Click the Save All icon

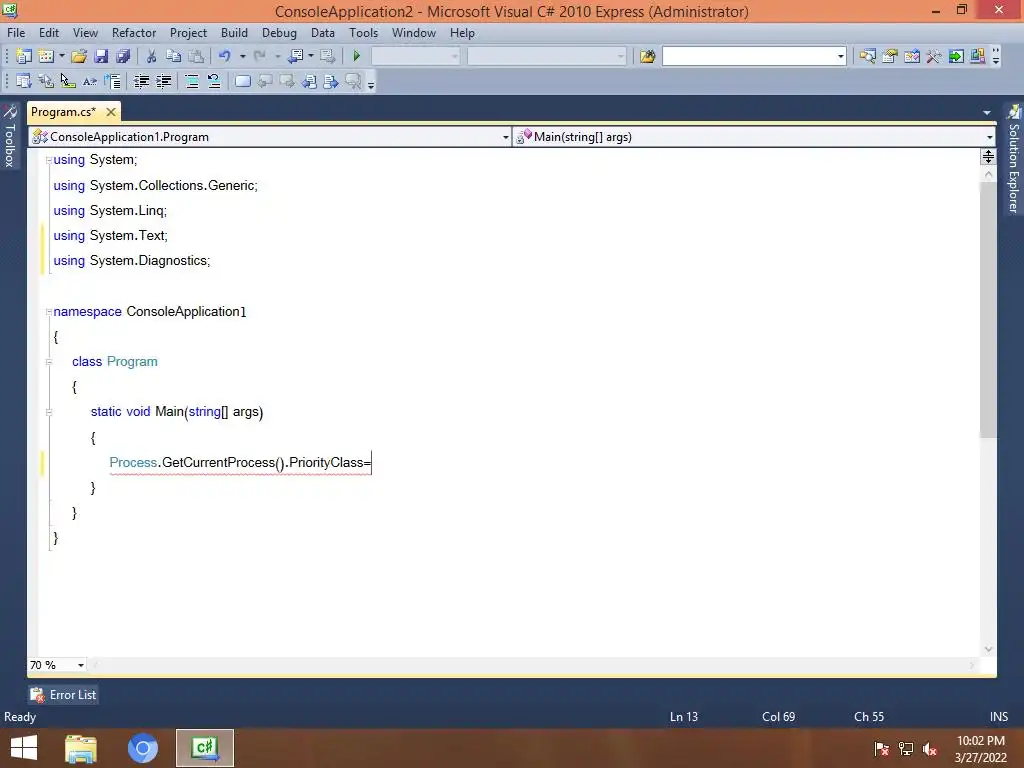(123, 56)
